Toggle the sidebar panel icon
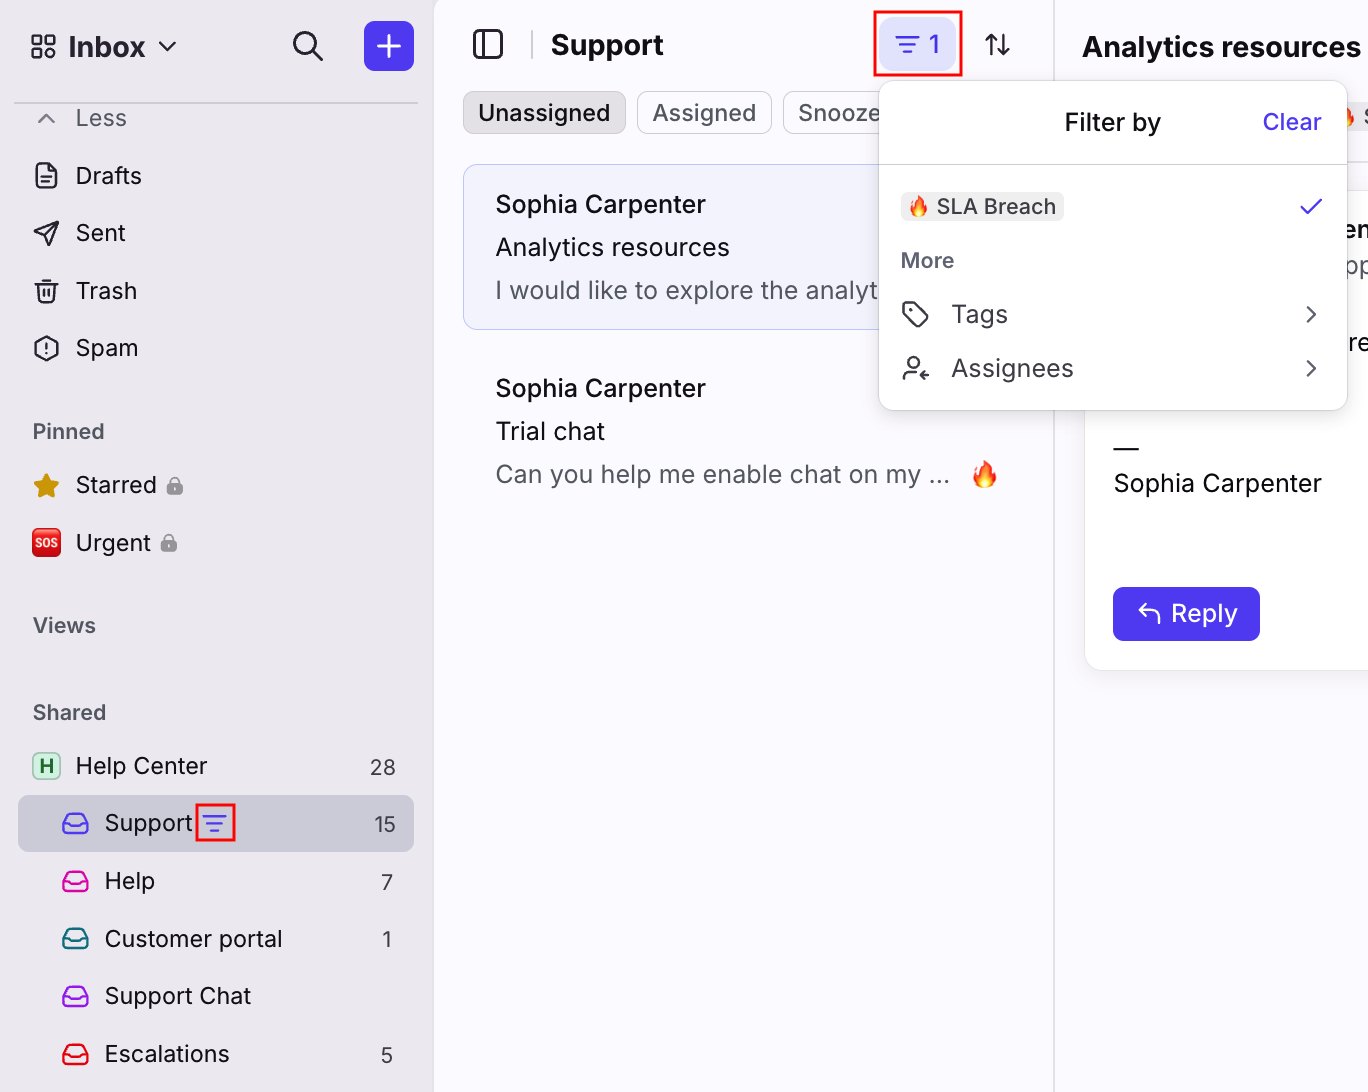1368x1092 pixels. 488,45
